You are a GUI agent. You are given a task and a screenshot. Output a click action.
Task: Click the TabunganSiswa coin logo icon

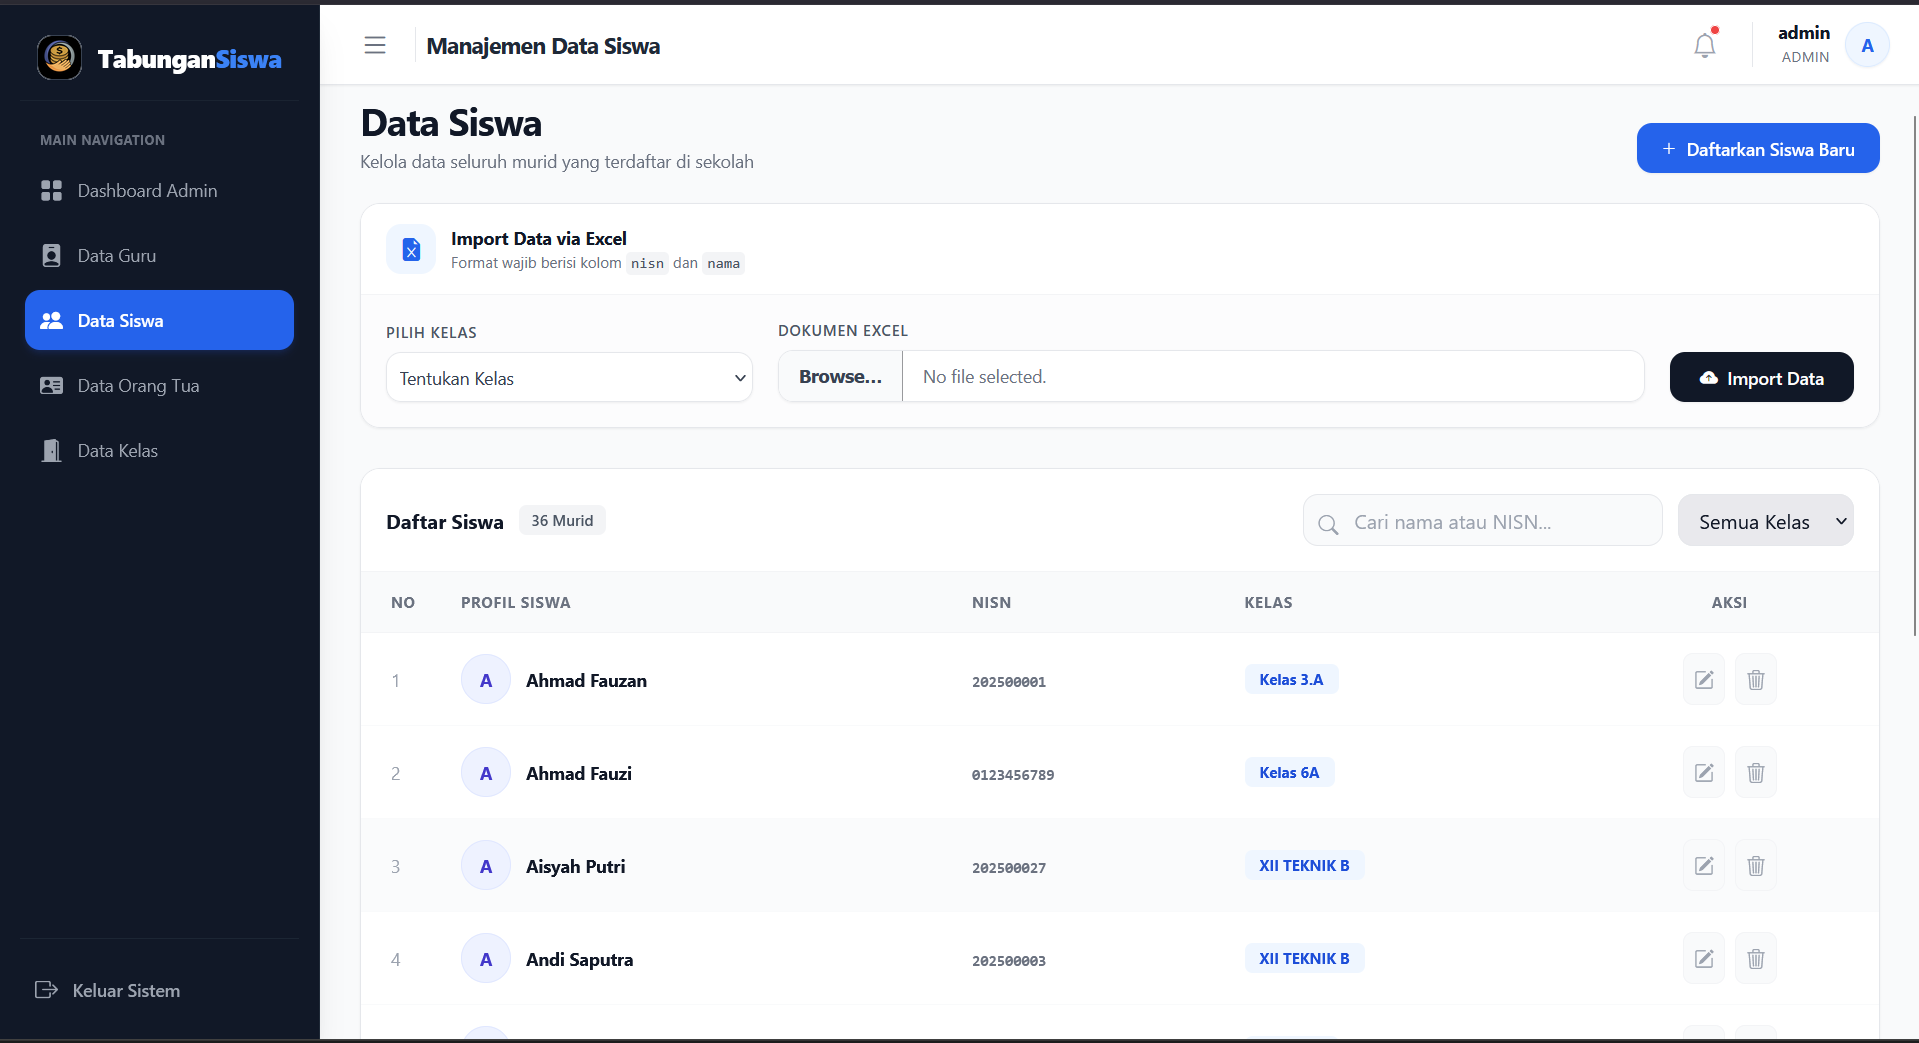[x=59, y=58]
